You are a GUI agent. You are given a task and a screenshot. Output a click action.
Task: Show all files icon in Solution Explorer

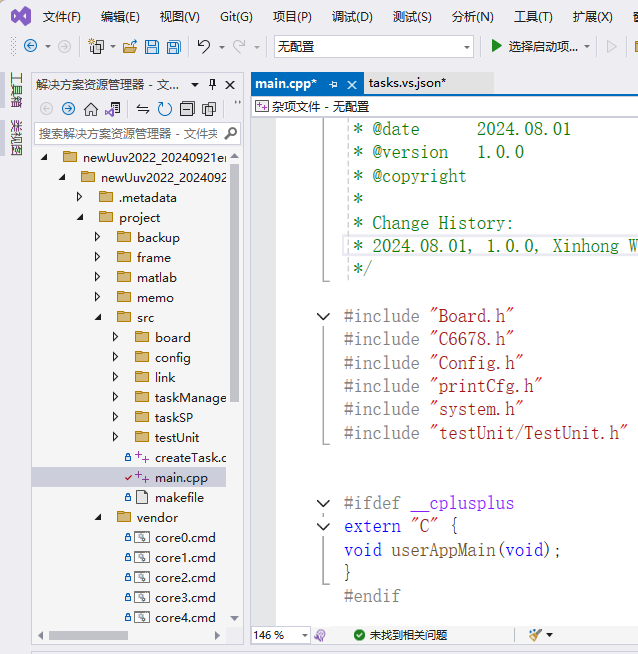point(209,109)
